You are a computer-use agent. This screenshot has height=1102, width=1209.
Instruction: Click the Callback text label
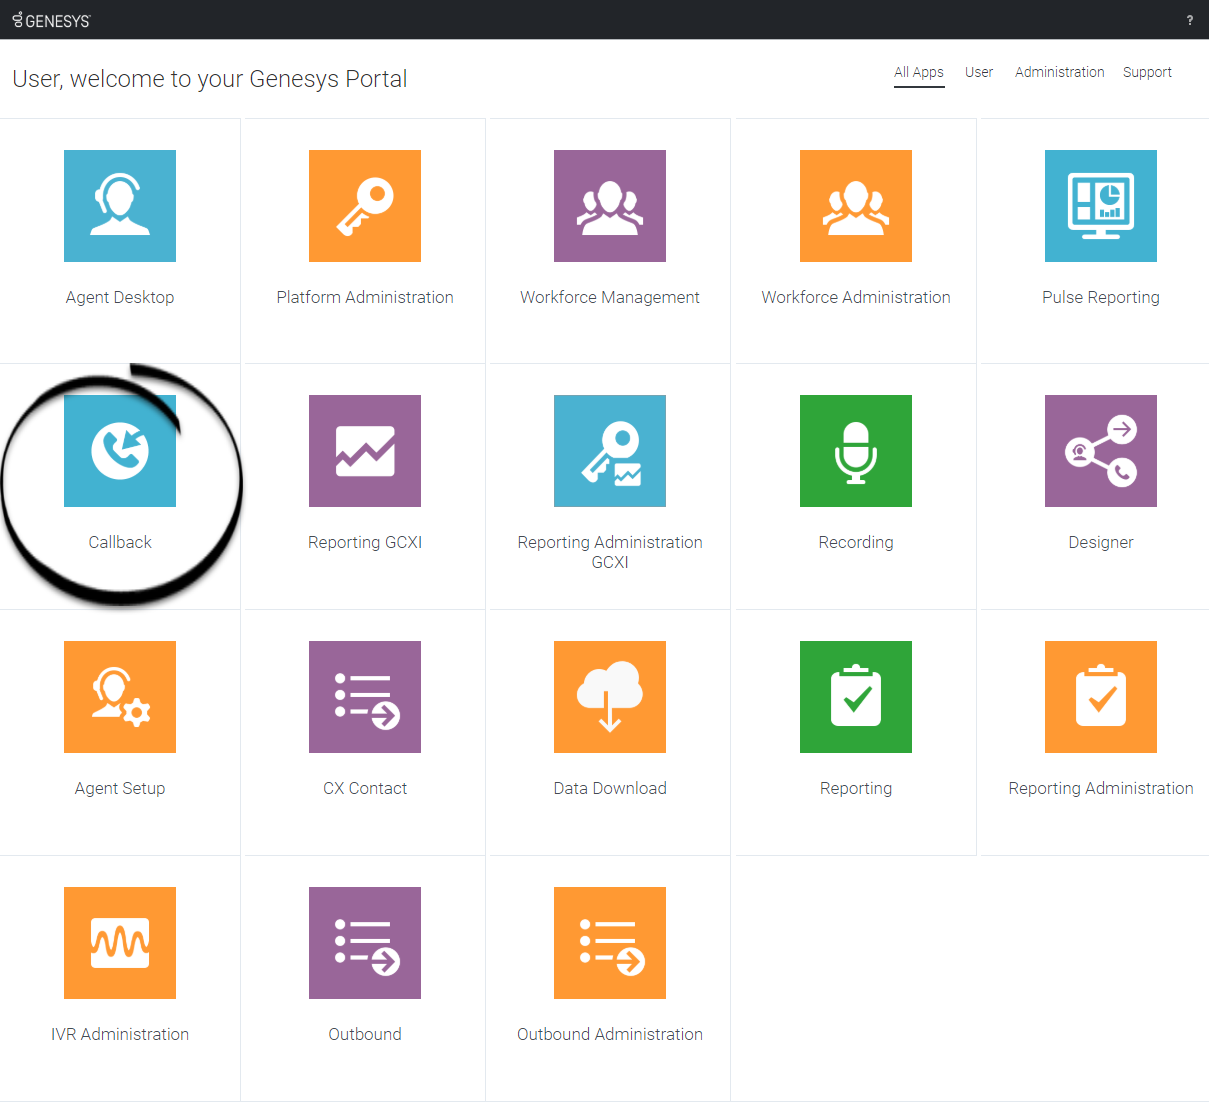[x=120, y=542]
